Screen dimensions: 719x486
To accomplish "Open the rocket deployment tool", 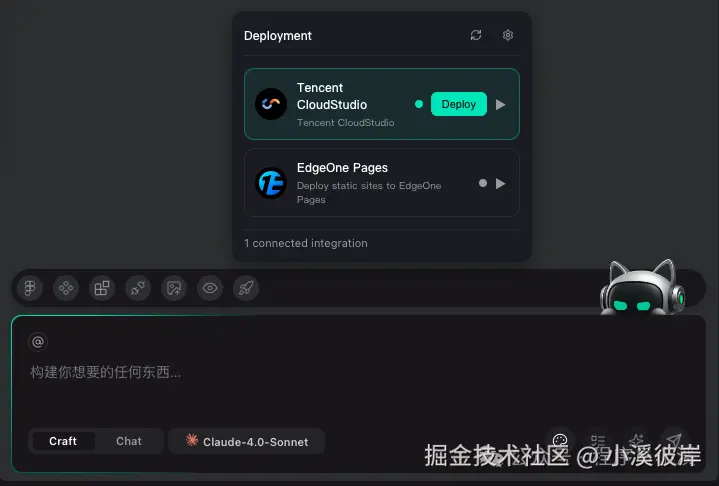I will click(246, 288).
